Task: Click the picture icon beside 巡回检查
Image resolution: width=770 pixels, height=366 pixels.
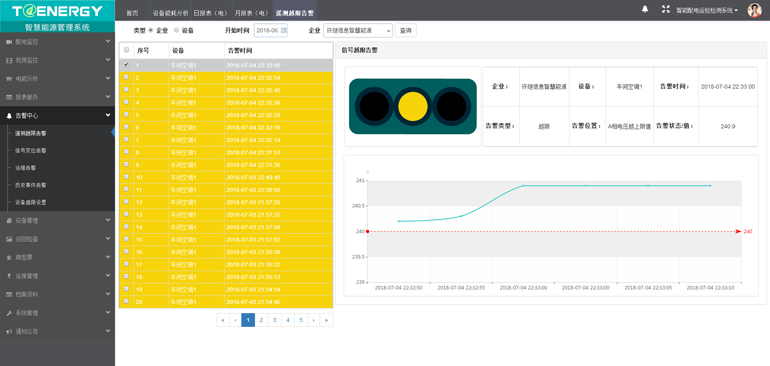Action: pos(9,239)
